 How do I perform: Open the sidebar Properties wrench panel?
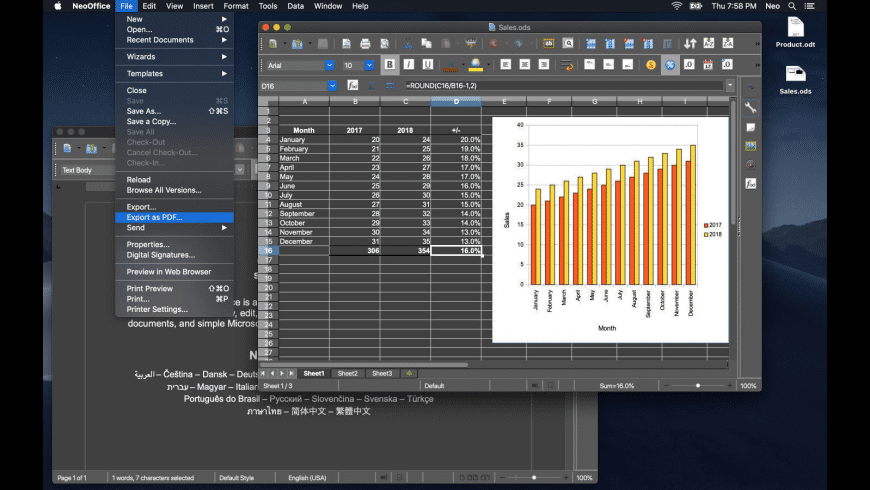point(751,108)
